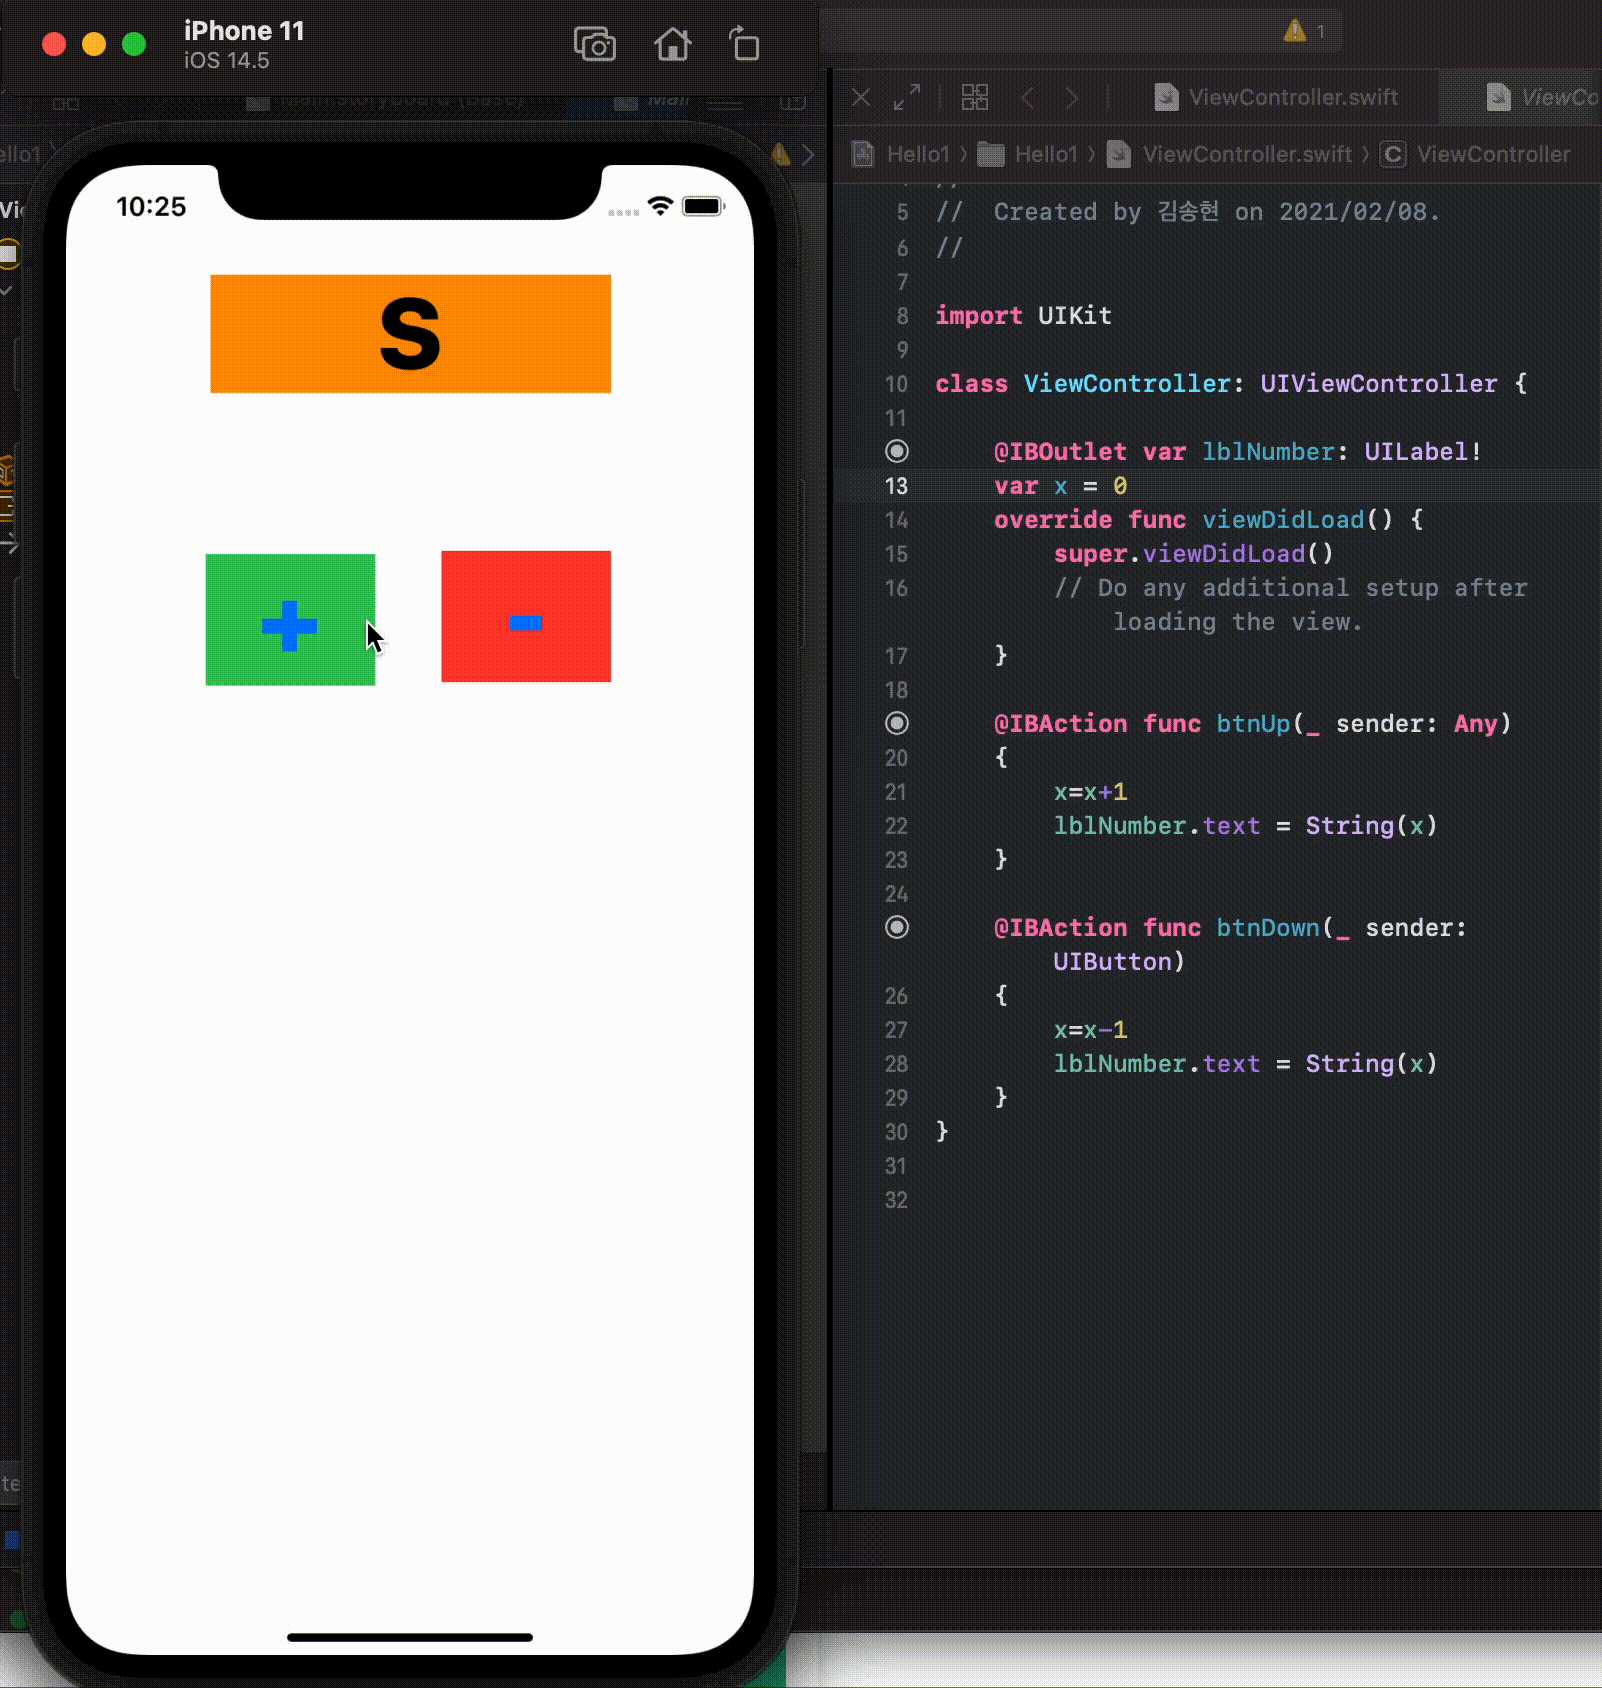
Task: Go to simulator Home screen icon
Action: [x=672, y=45]
